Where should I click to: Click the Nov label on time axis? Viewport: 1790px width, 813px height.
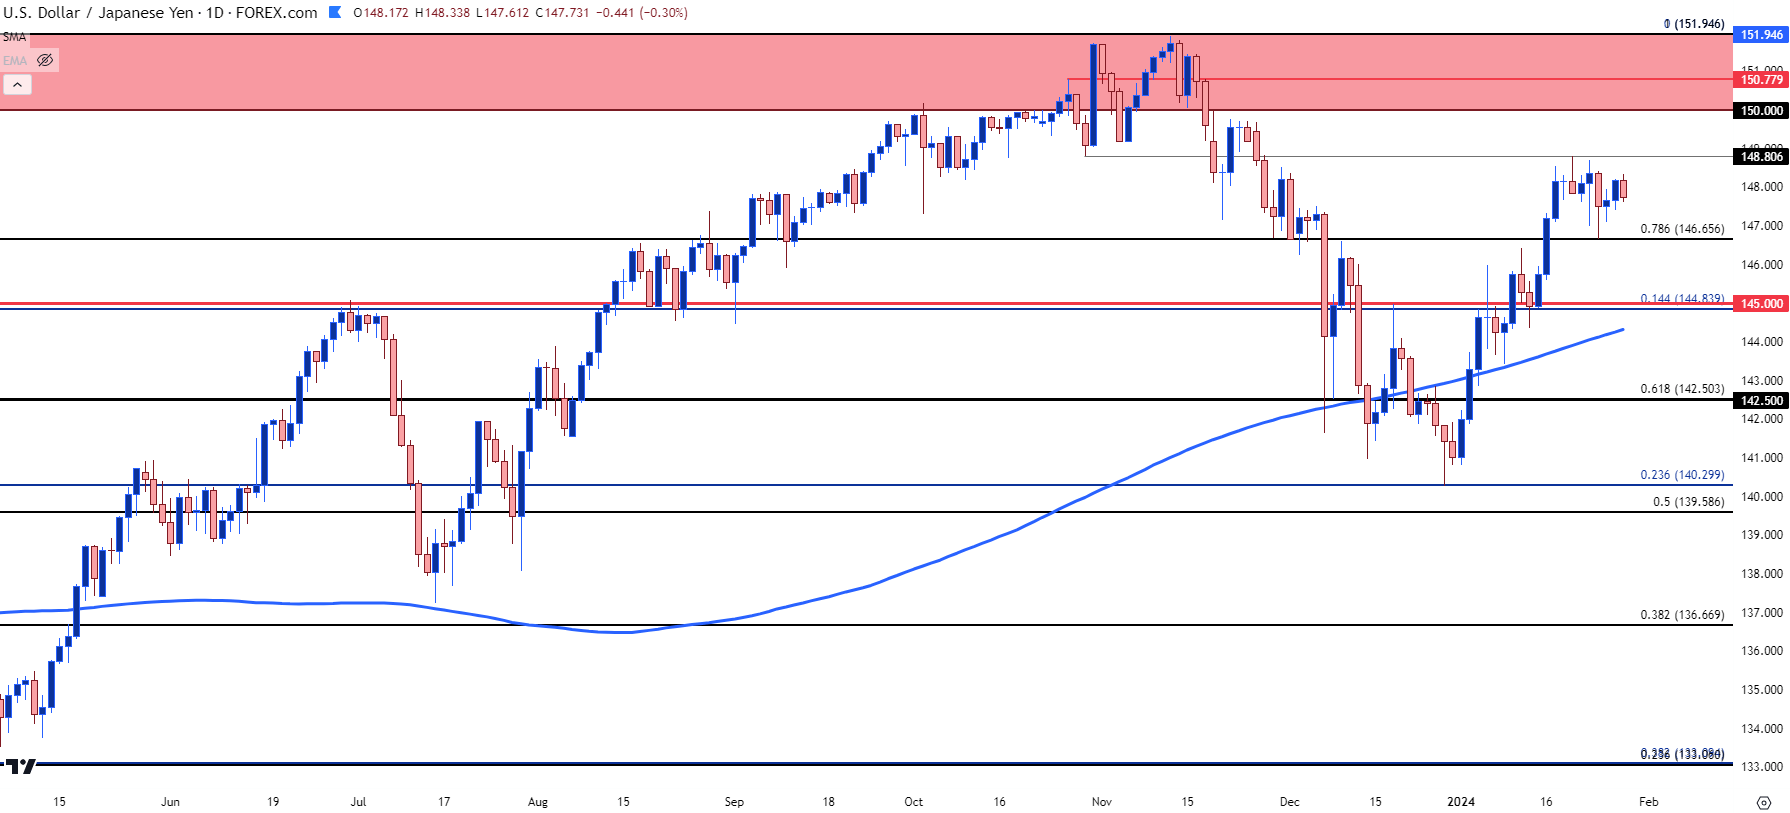coord(1102,802)
